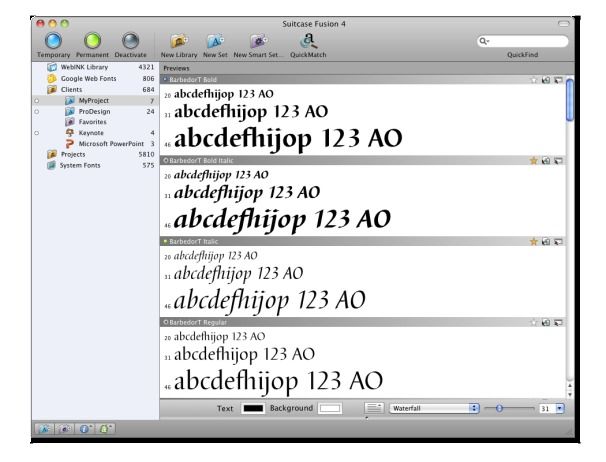Image resolution: width=606 pixels, height=462 pixels.
Task: Select the BarbedorT Bold Italic header bar
Action: click(363, 160)
